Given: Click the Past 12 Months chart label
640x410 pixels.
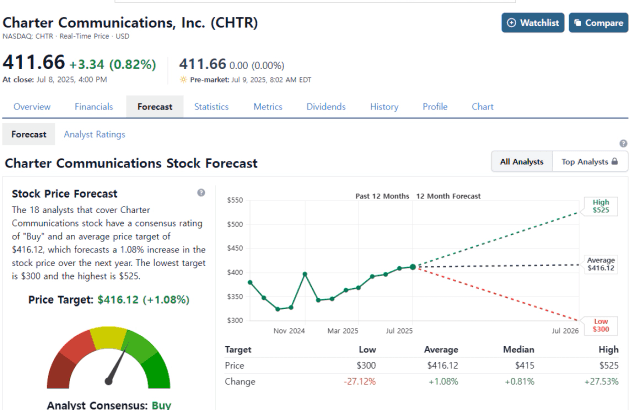Looking at the screenshot, I should [x=382, y=196].
